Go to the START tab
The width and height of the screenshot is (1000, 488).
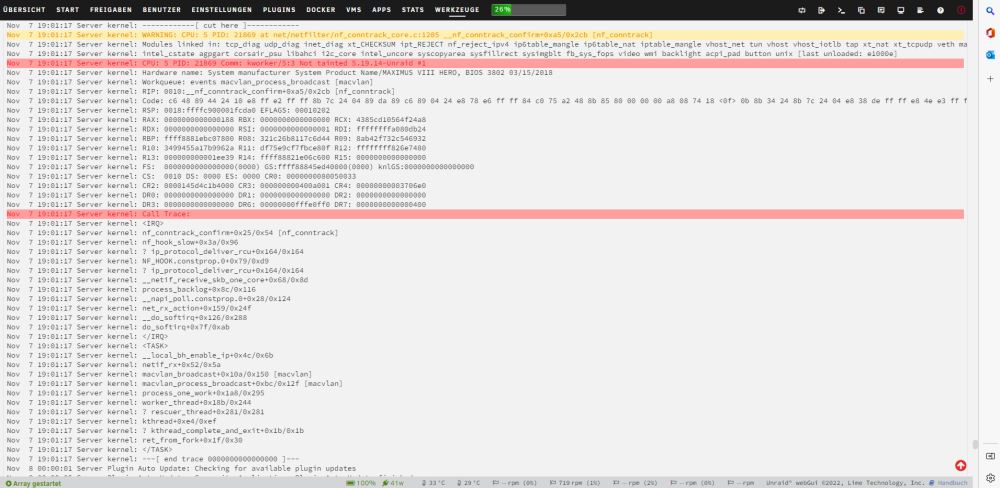[68, 10]
